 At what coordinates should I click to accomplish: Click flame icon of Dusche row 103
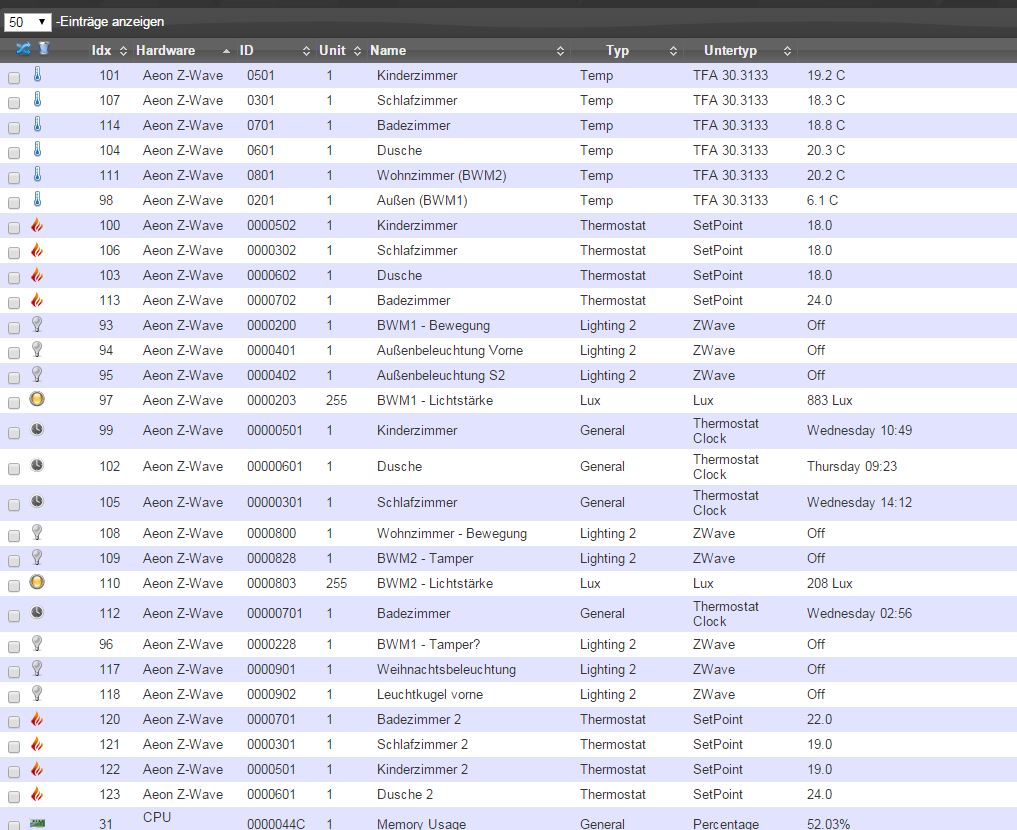pos(38,275)
